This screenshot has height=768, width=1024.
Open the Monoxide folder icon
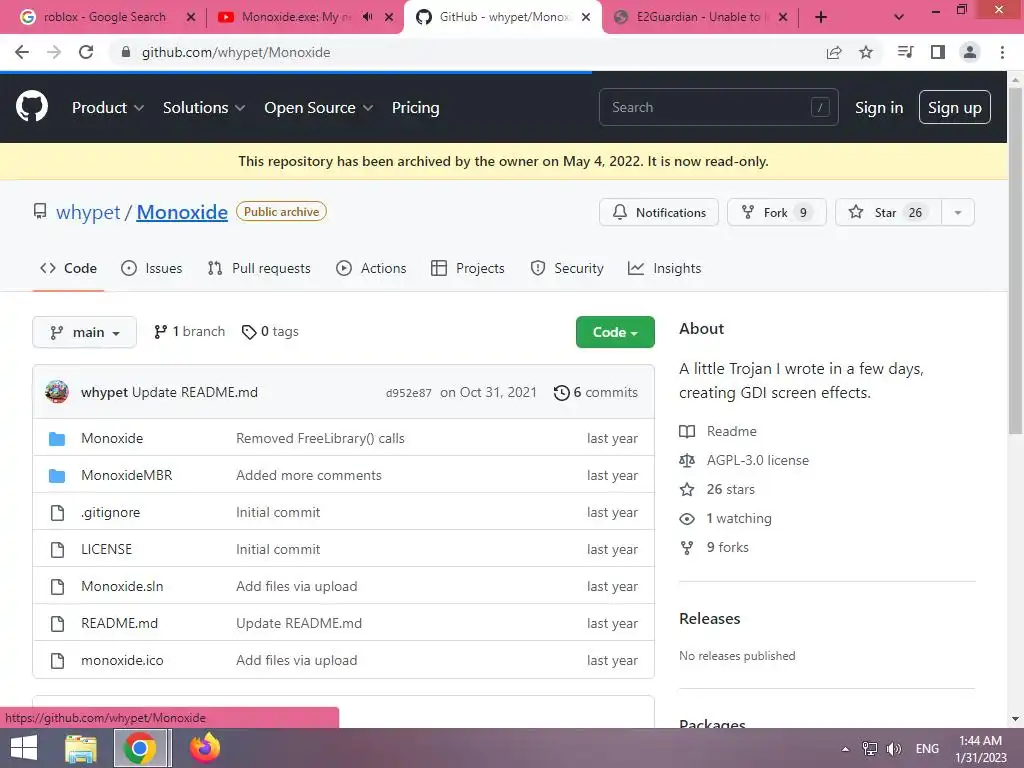tap(57, 439)
